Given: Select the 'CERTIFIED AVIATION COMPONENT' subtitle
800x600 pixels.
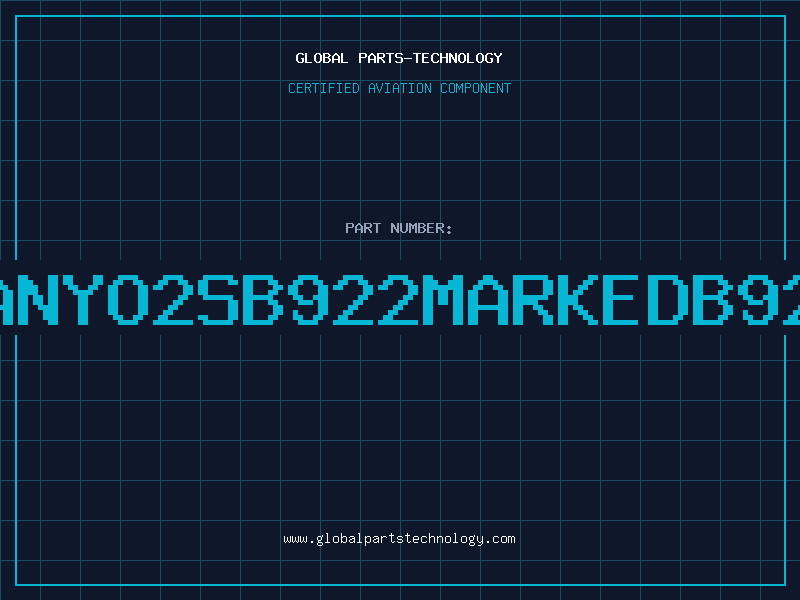Looking at the screenshot, I should (x=399, y=88).
